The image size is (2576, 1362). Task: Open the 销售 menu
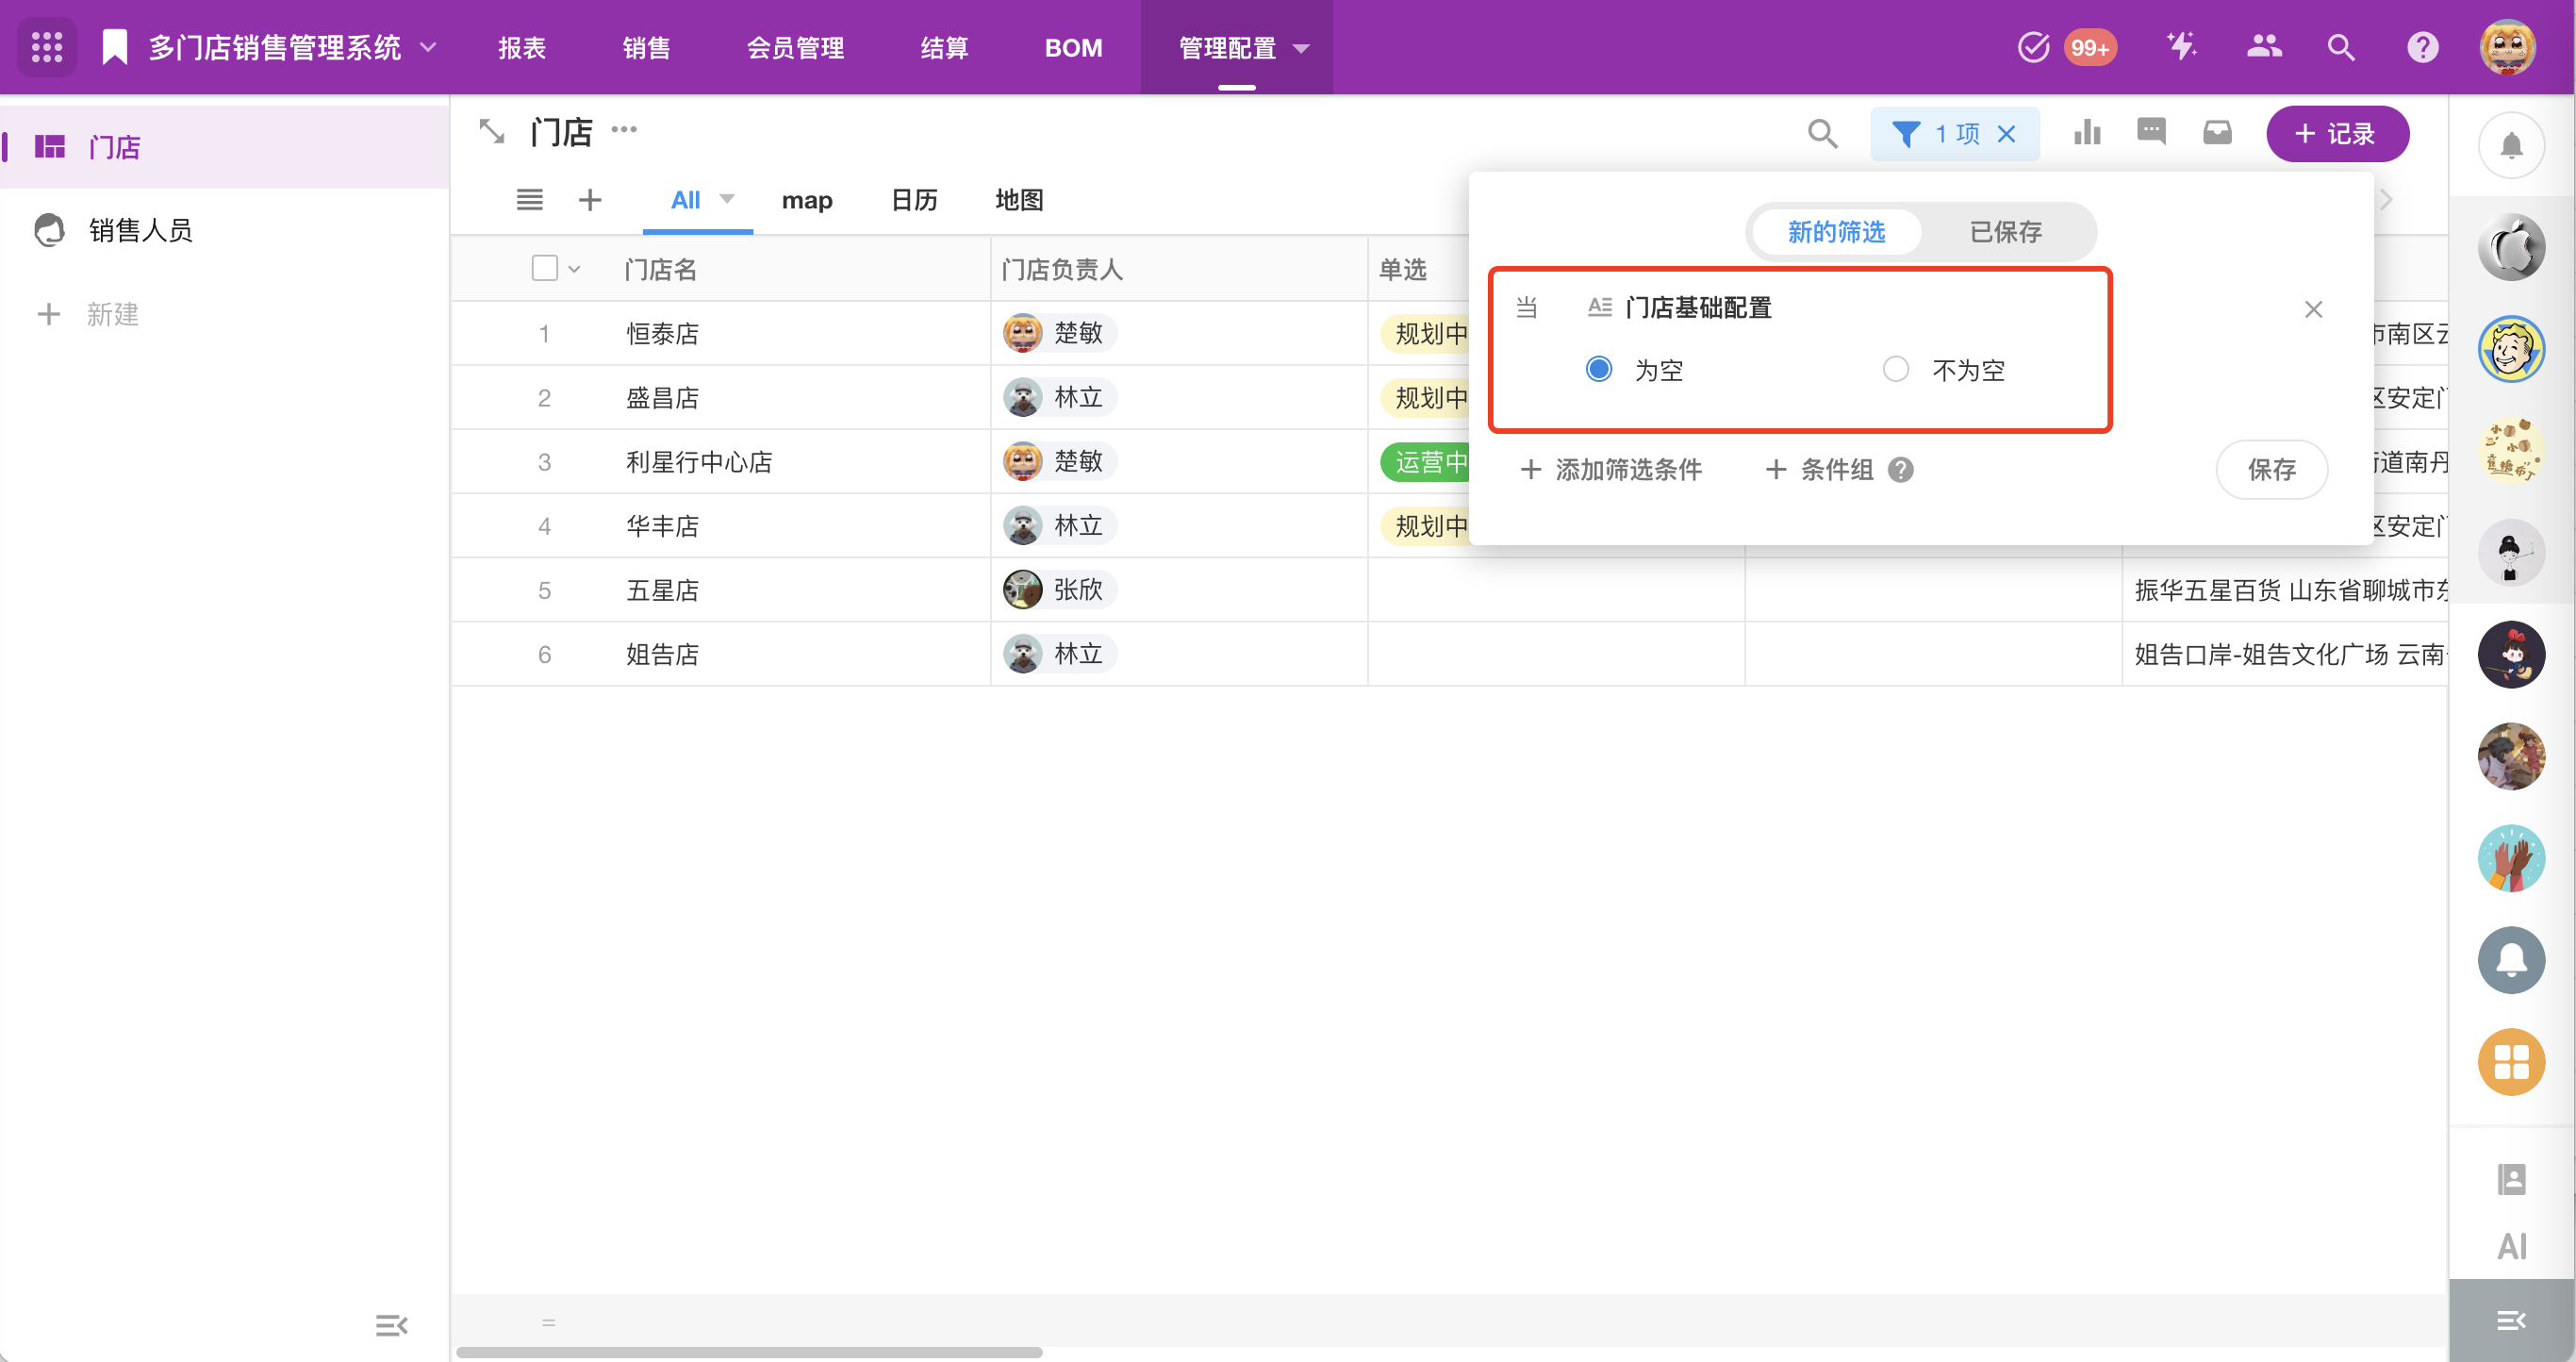coord(646,48)
